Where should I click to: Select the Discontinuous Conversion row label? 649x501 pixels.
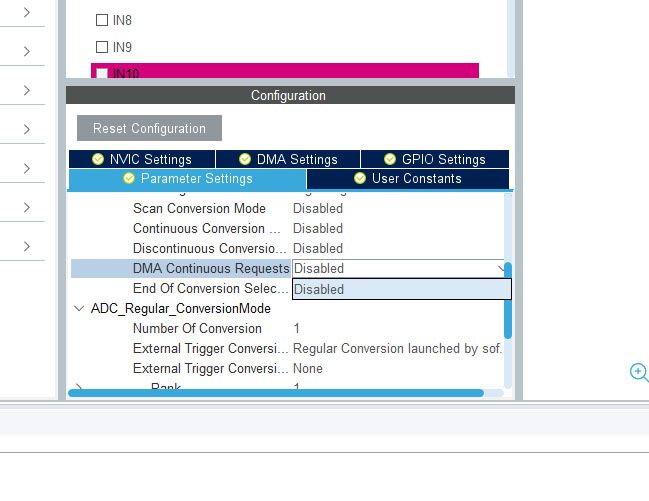pyautogui.click(x=209, y=248)
